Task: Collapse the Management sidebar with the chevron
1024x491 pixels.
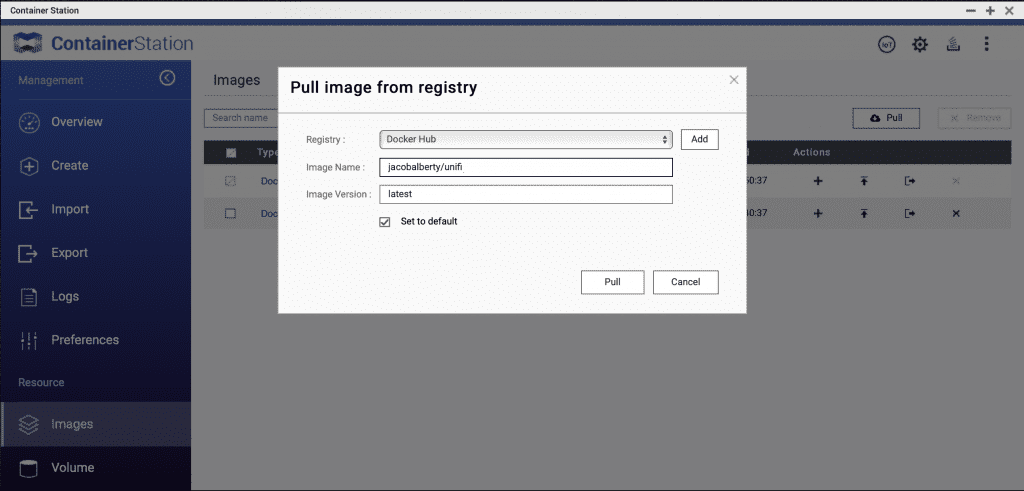Action: point(167,78)
